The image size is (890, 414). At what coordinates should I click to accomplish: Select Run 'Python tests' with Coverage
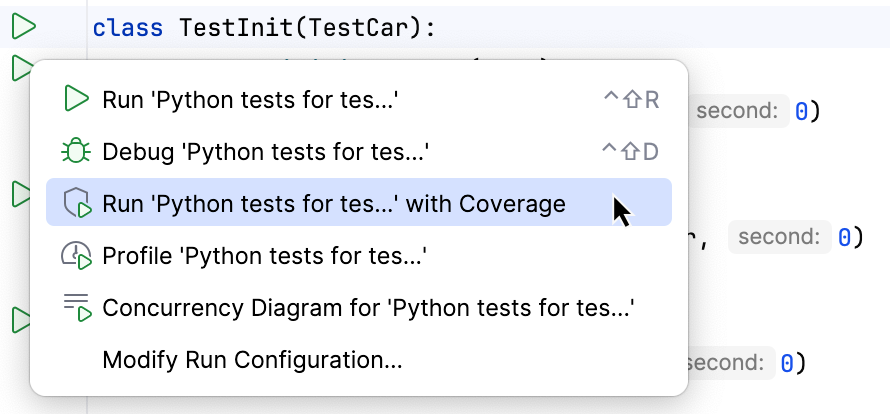tap(333, 204)
